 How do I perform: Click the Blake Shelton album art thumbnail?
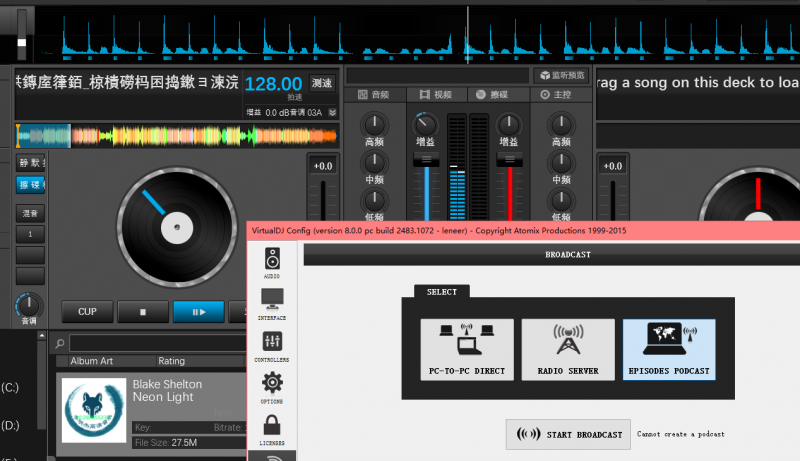(93, 411)
